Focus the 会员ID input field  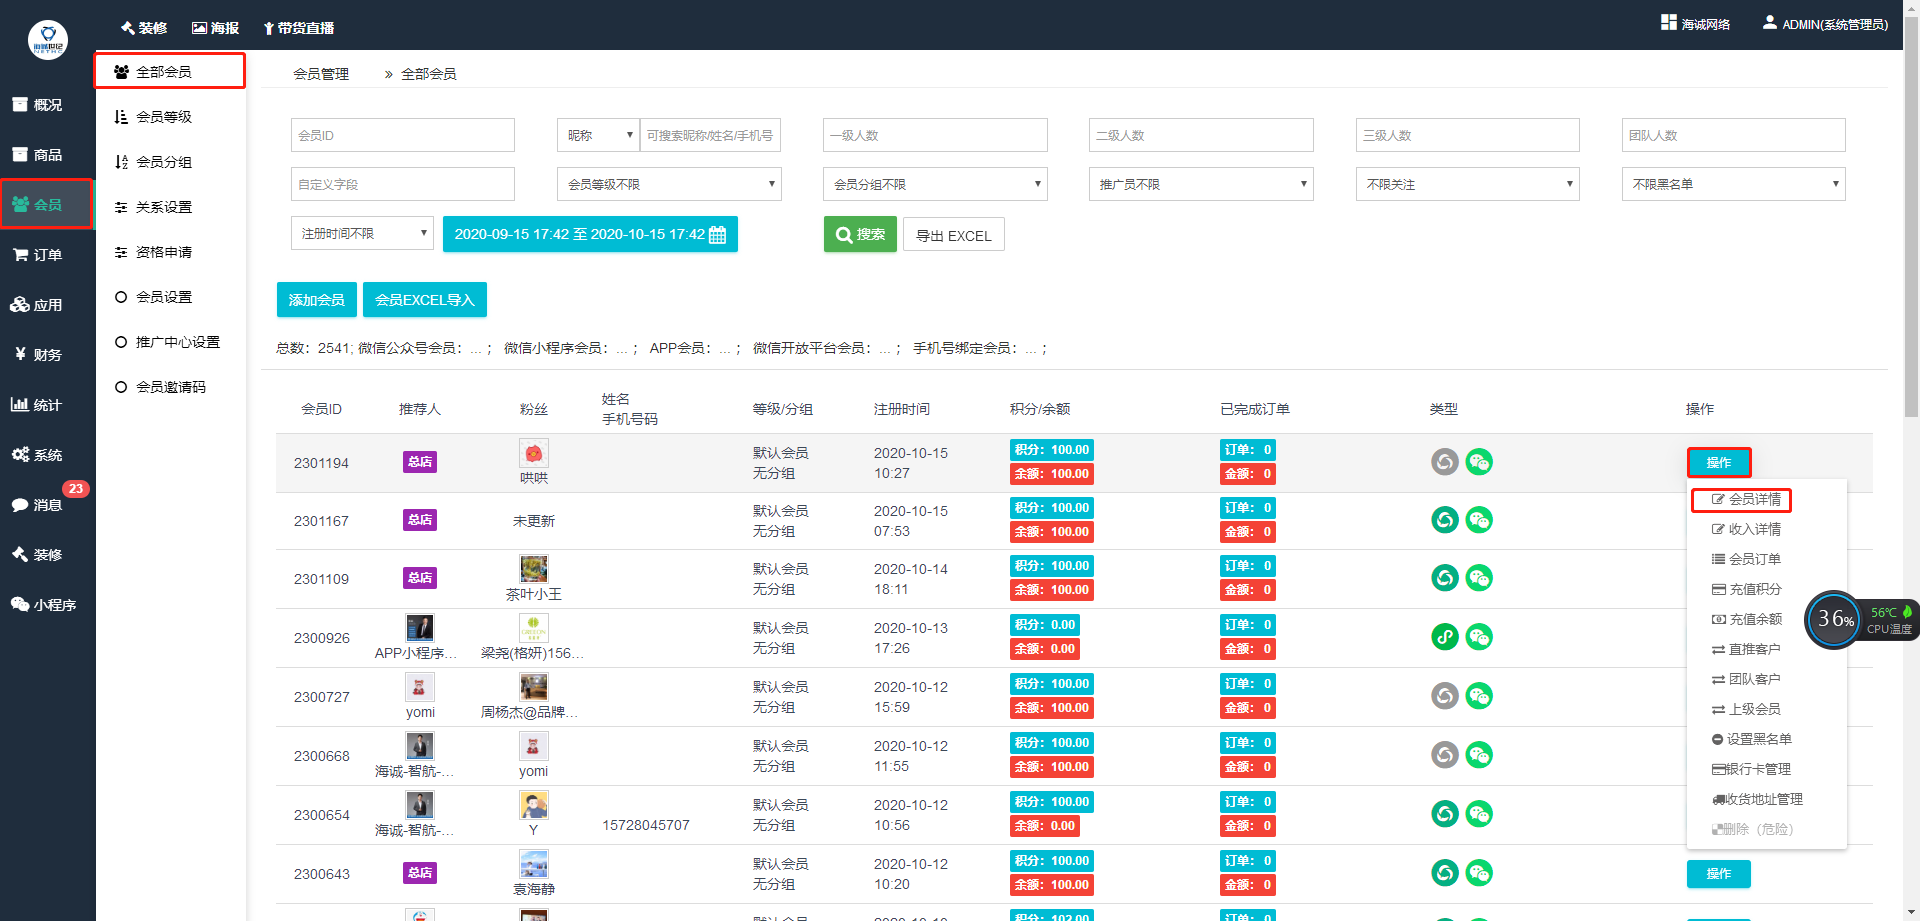pyautogui.click(x=403, y=135)
